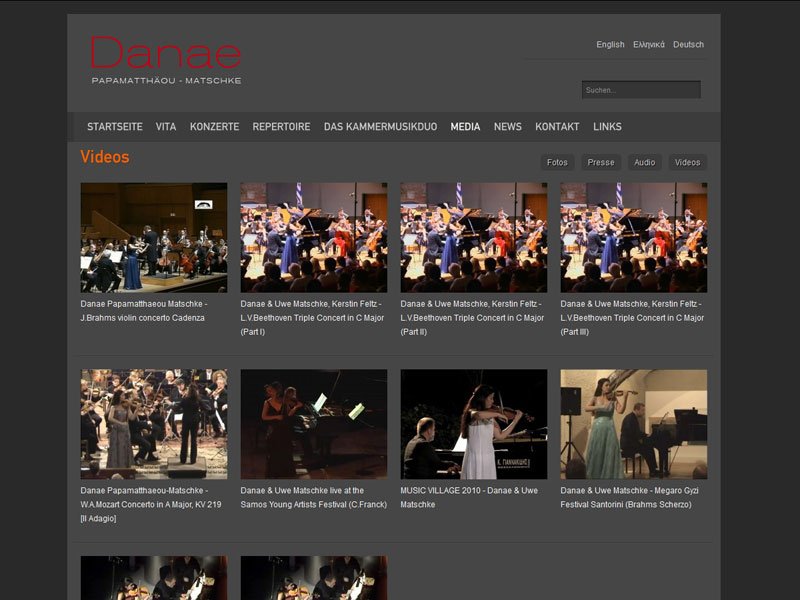Image resolution: width=800 pixels, height=600 pixels.
Task: Open Beethoven Triple Concert Part I thumbnail
Action: (x=314, y=237)
